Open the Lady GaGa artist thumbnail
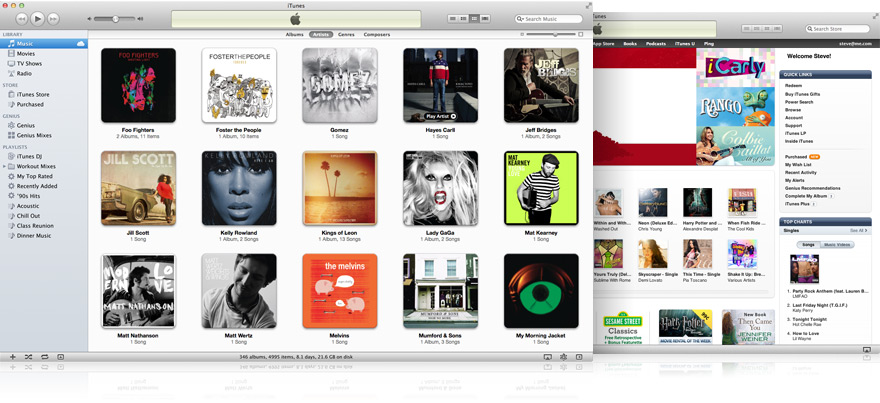880x403 pixels. [x=440, y=187]
